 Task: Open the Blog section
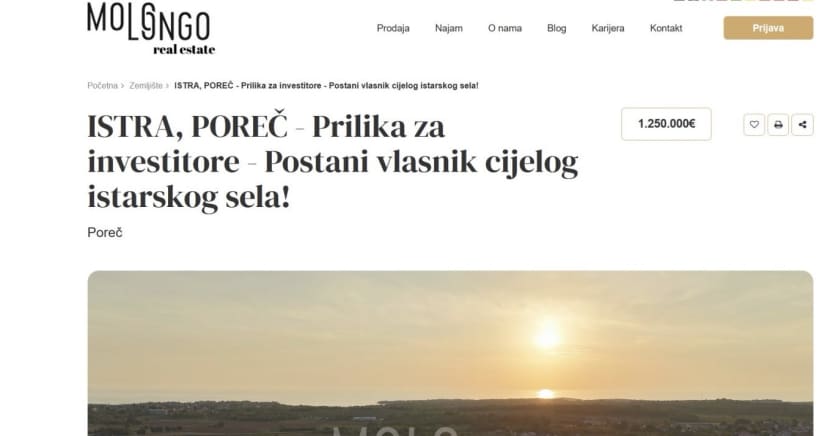[556, 28]
